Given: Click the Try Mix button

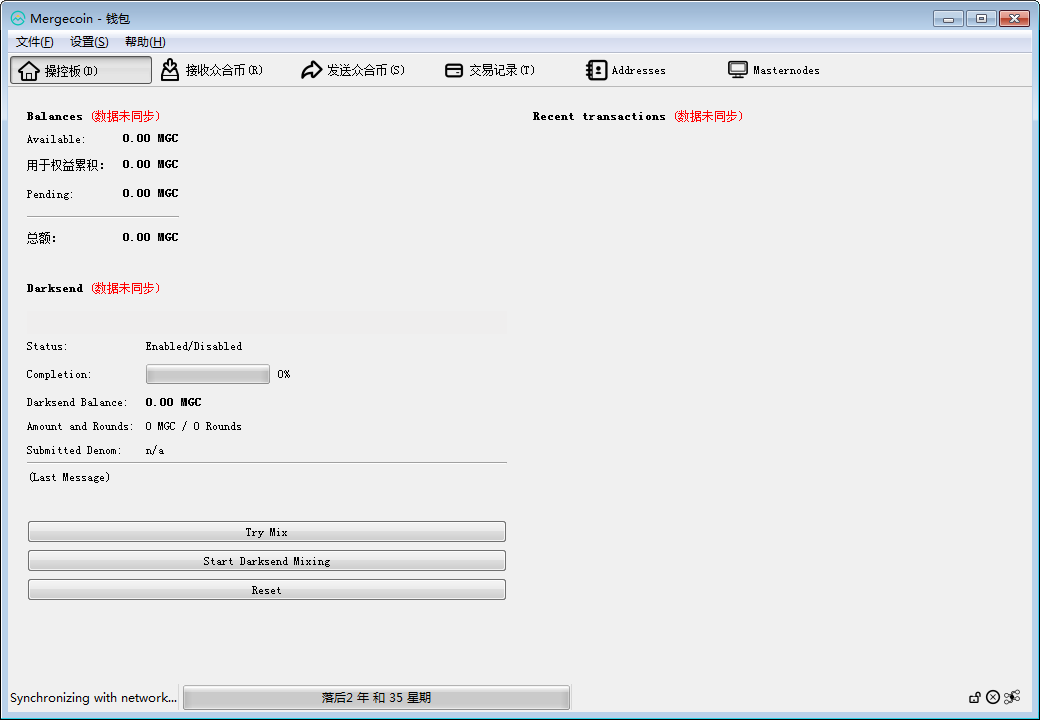Looking at the screenshot, I should [267, 532].
